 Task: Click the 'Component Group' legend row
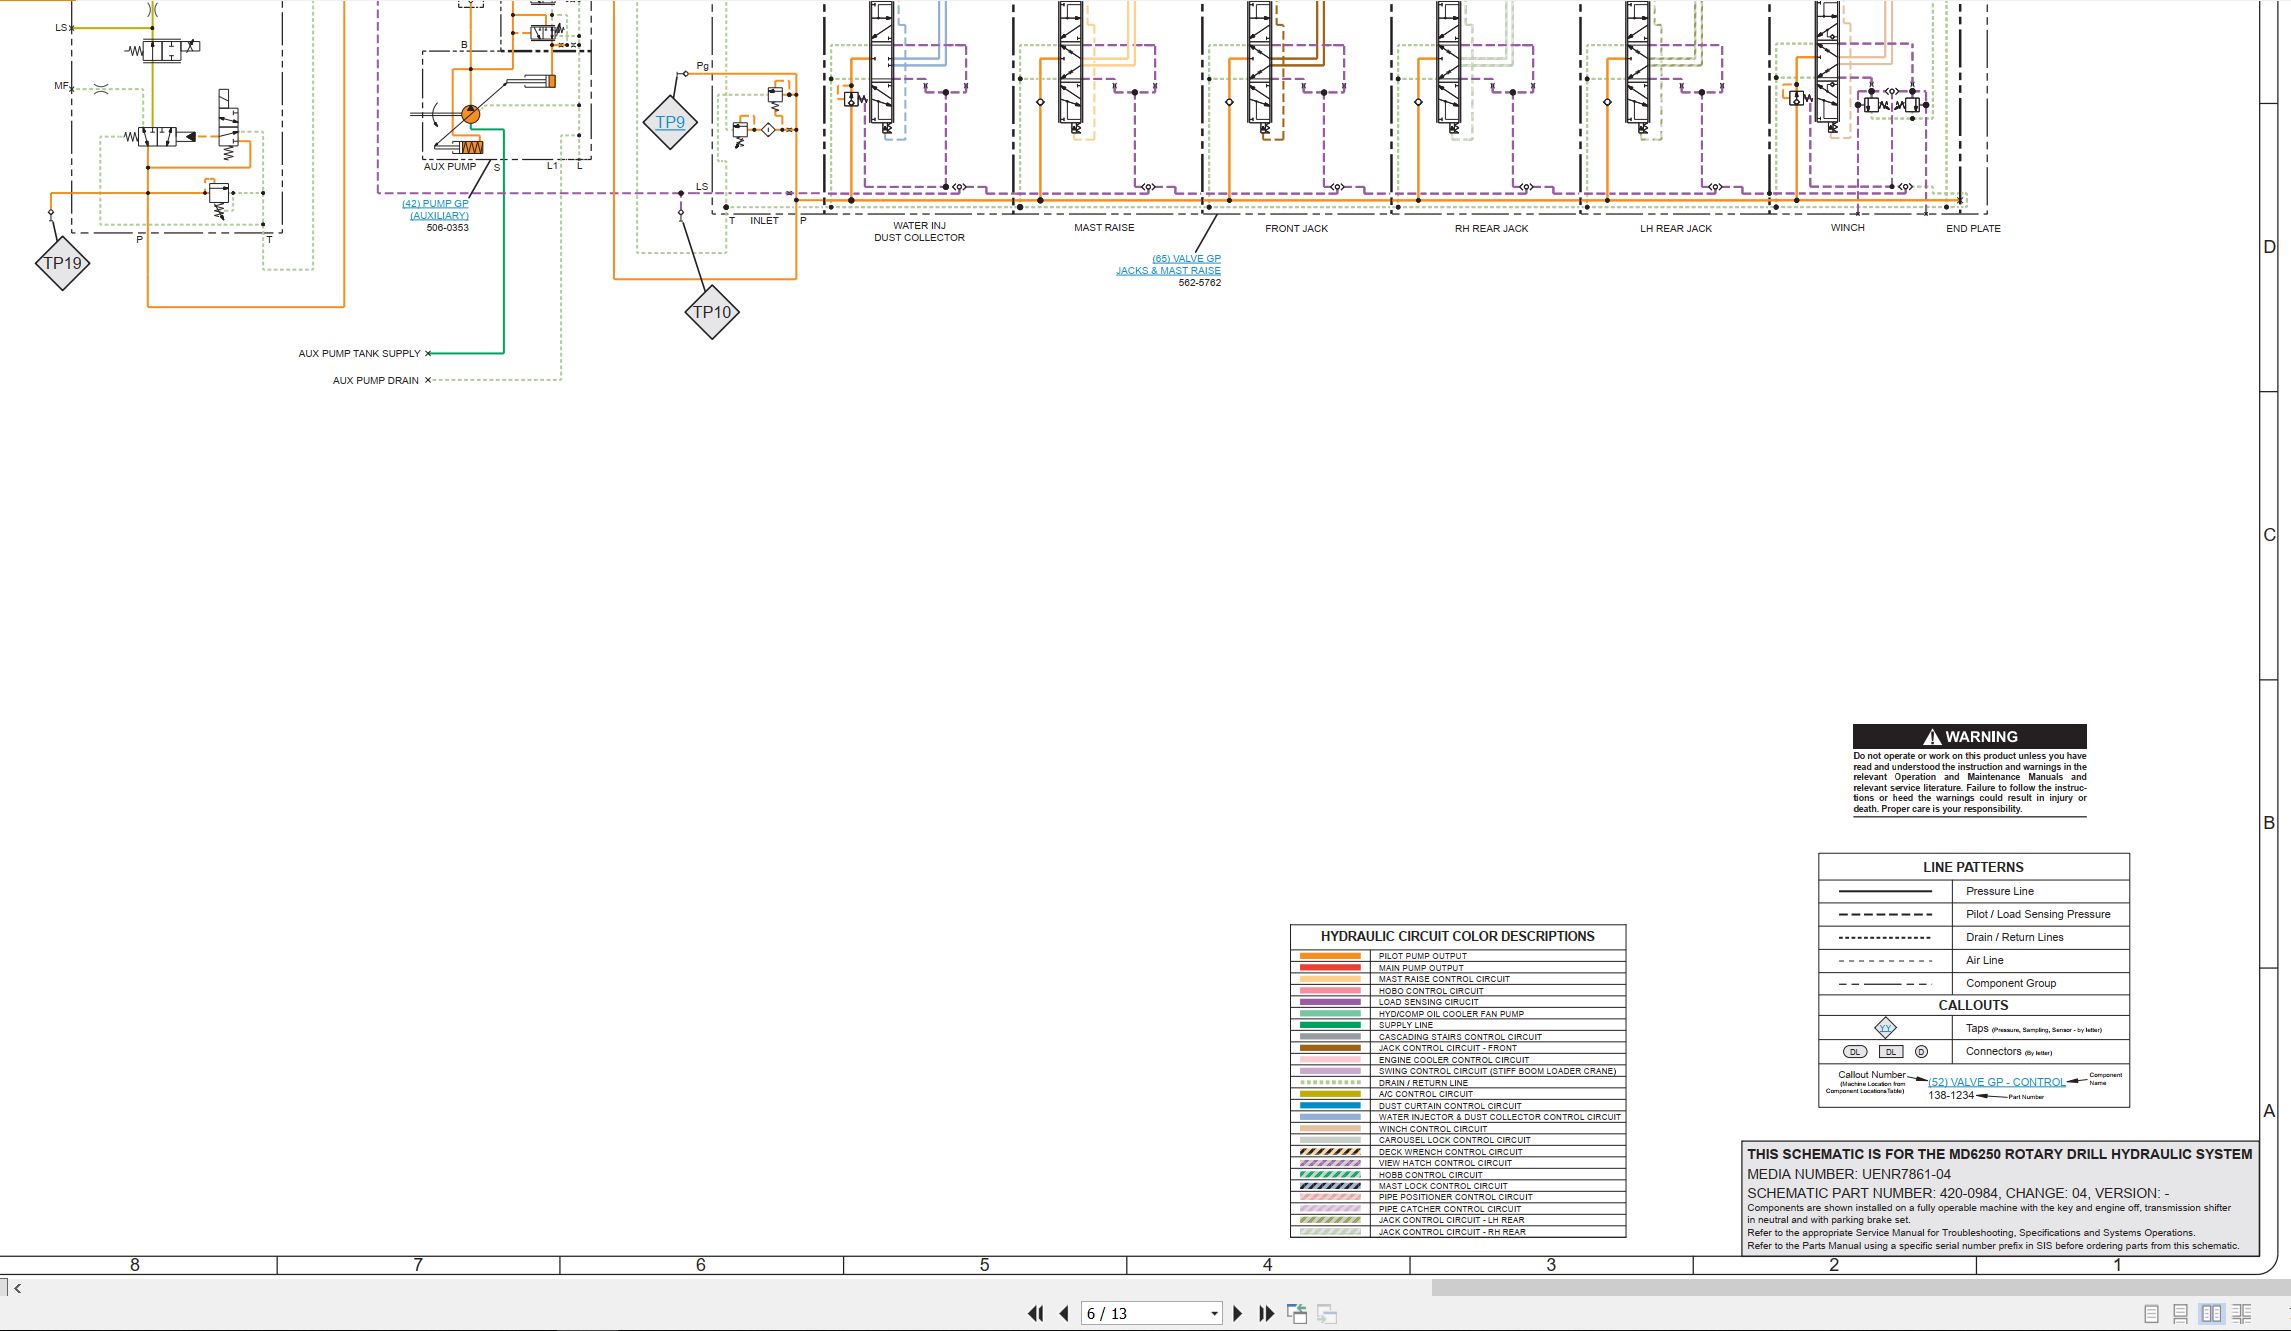pyautogui.click(x=1973, y=983)
